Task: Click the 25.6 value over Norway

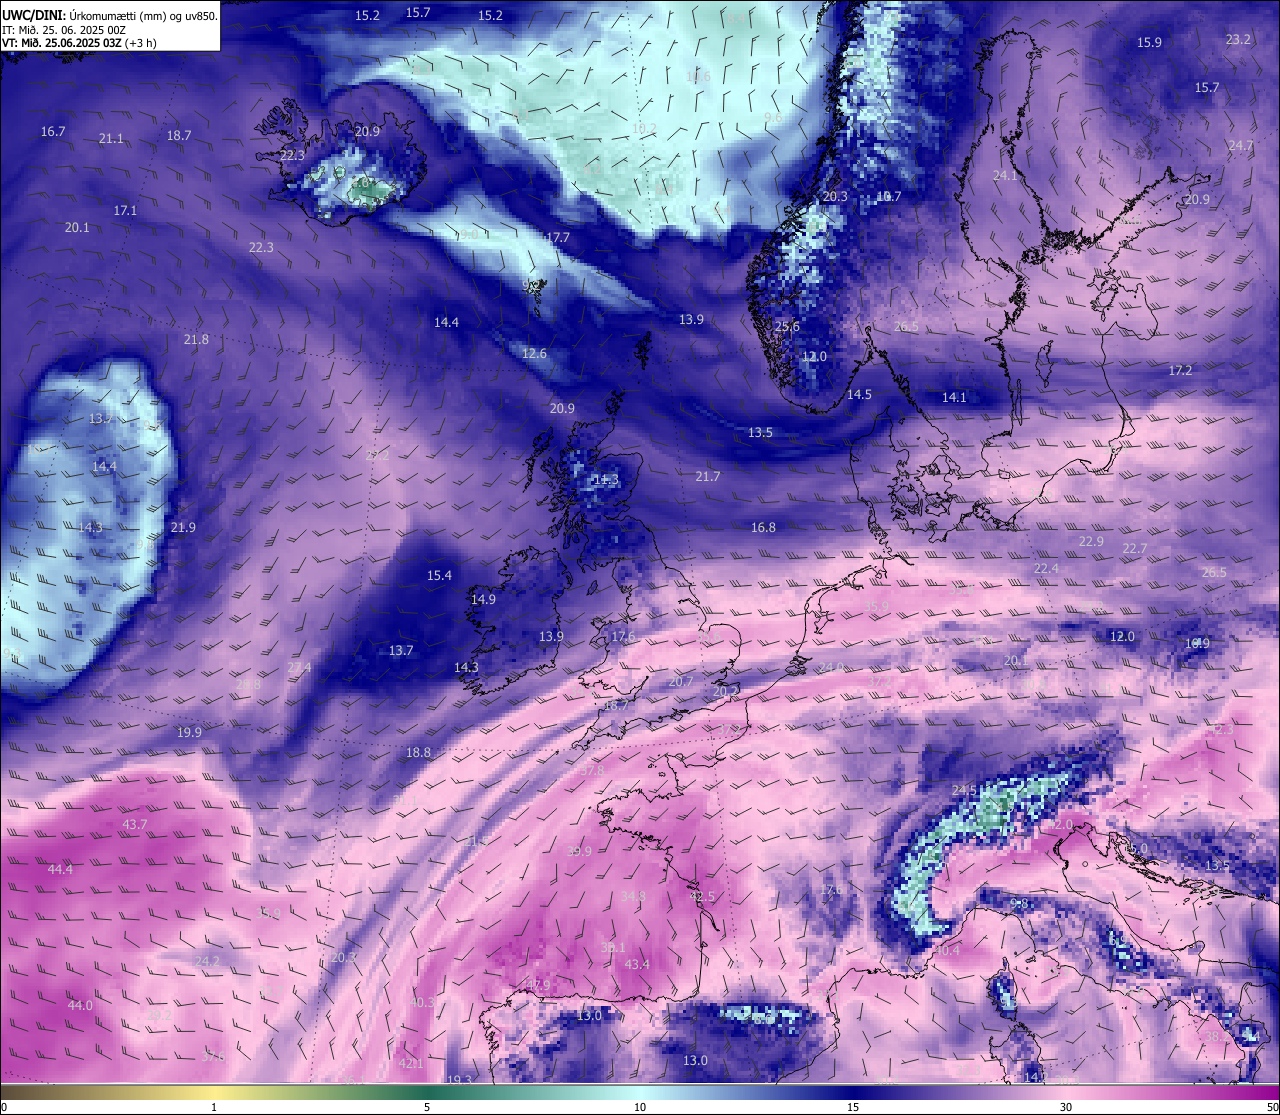Action: [x=787, y=327]
